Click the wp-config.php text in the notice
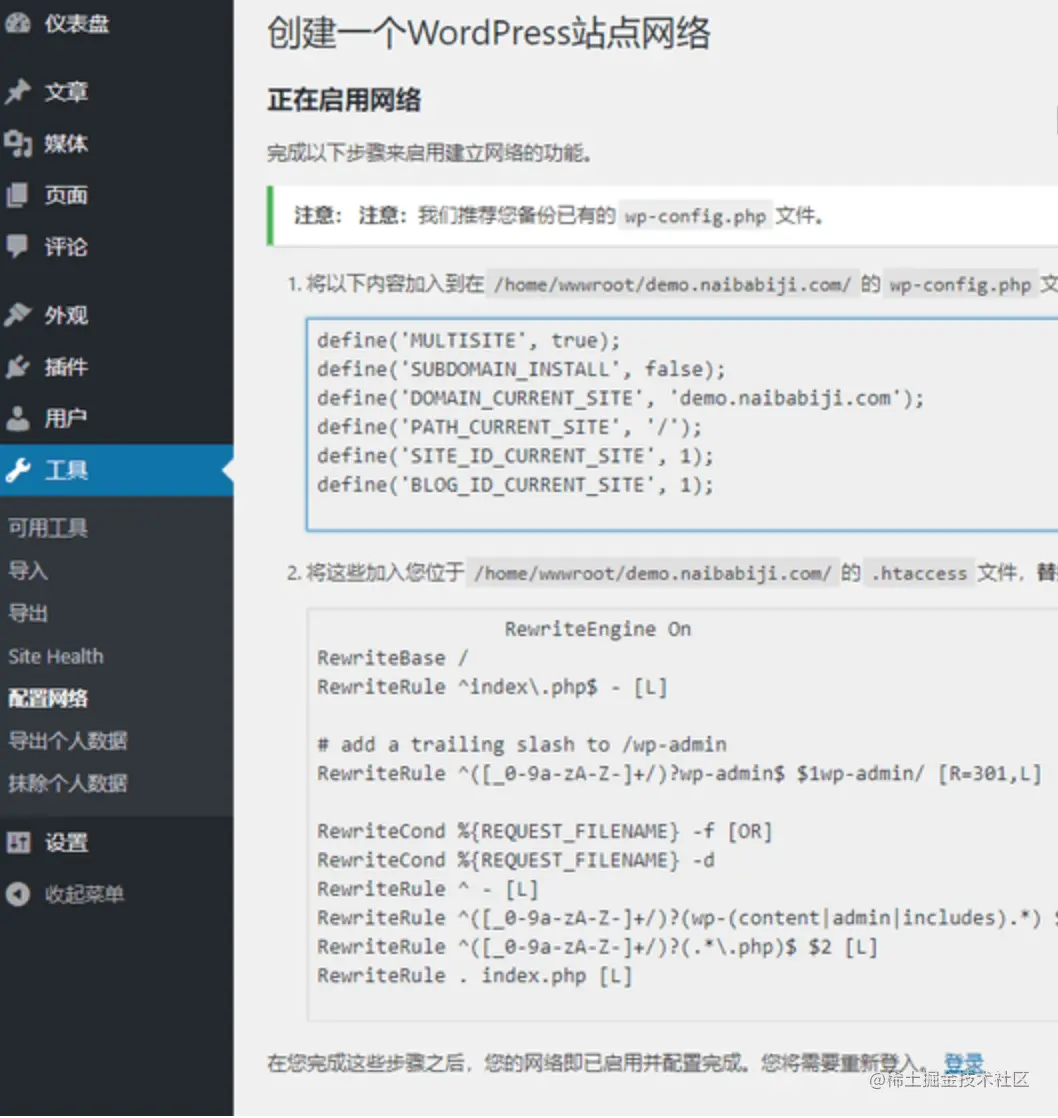Screen dimensions: 1058x1118 click(695, 216)
